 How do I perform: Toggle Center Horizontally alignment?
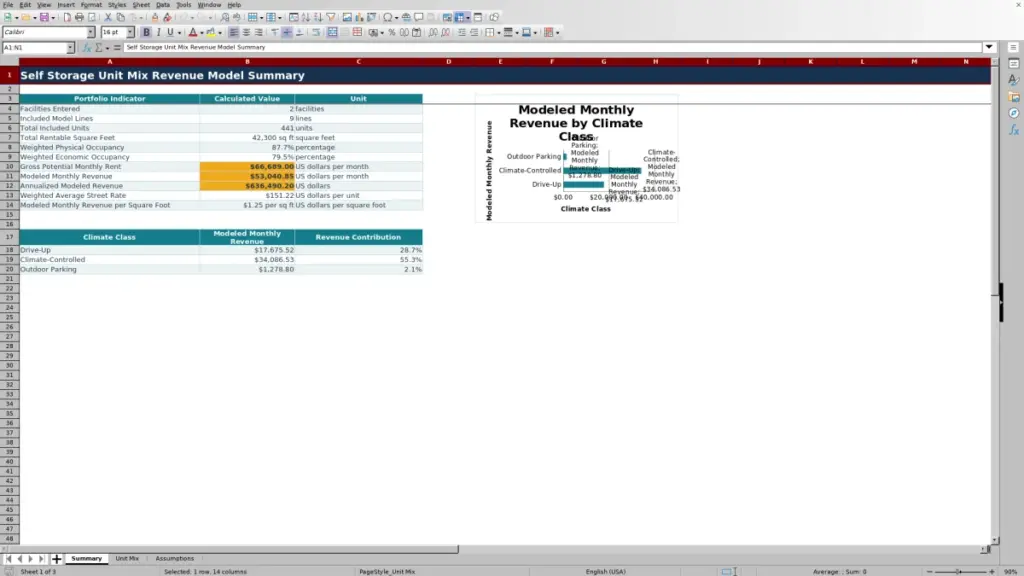tap(246, 32)
